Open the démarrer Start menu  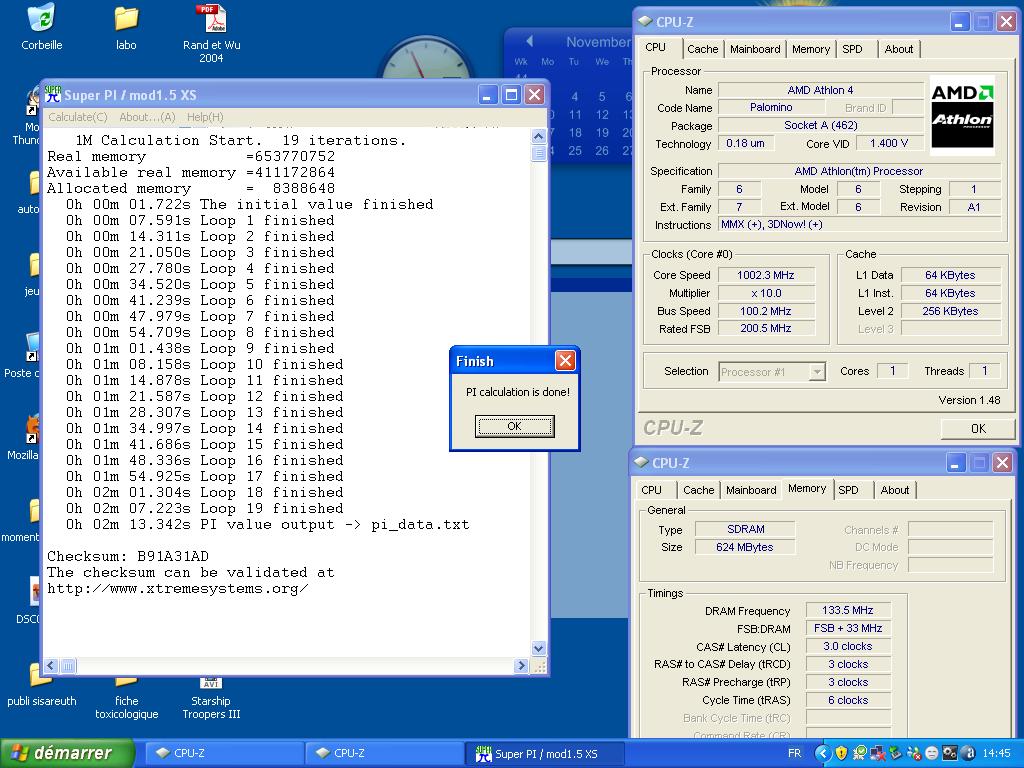click(67, 753)
